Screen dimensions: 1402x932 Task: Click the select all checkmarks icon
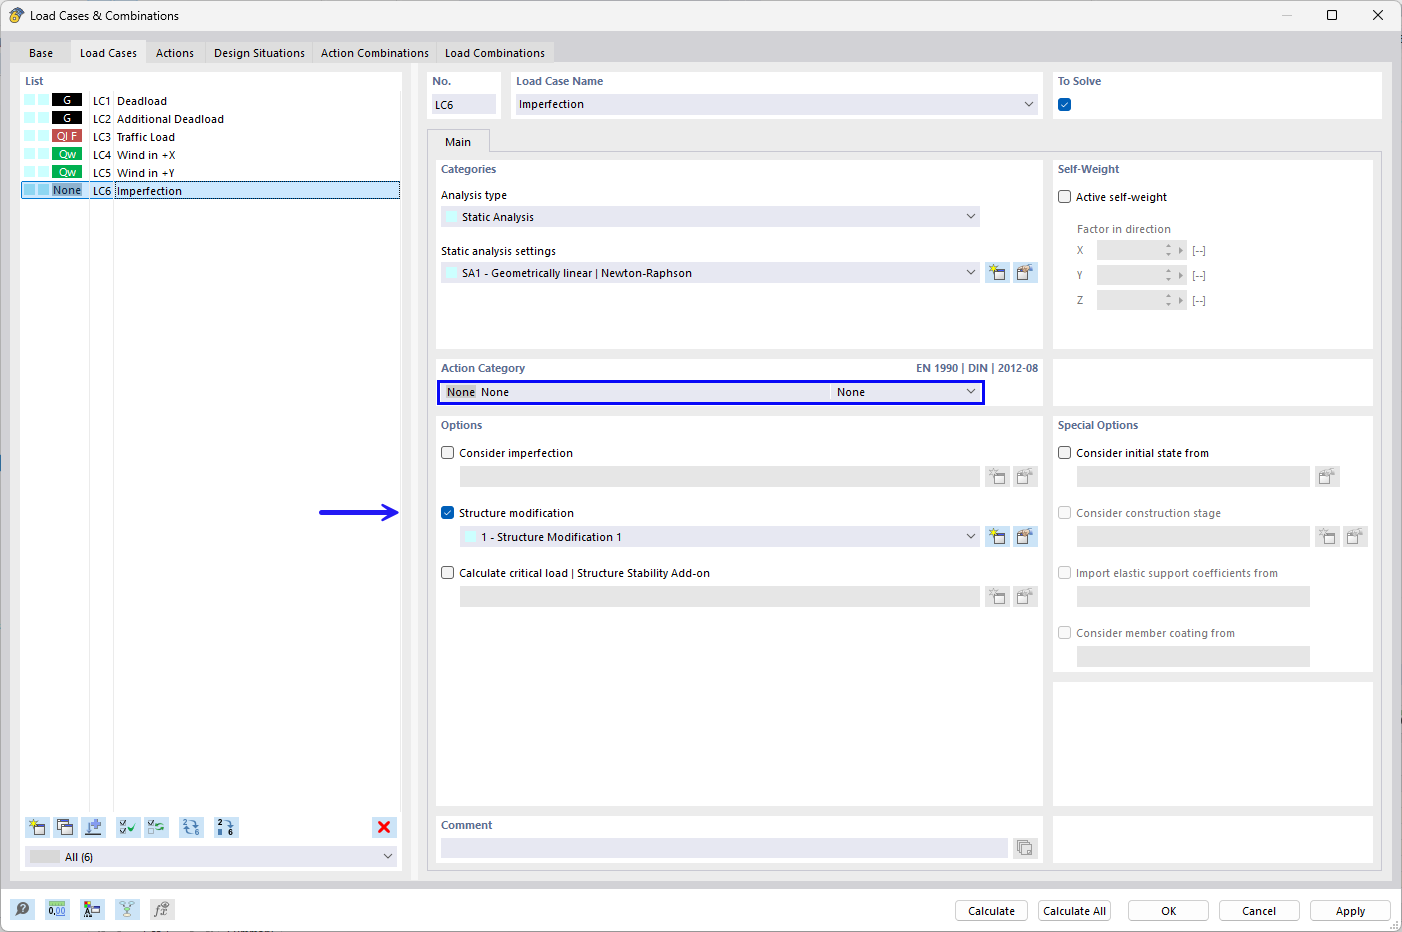(x=128, y=827)
